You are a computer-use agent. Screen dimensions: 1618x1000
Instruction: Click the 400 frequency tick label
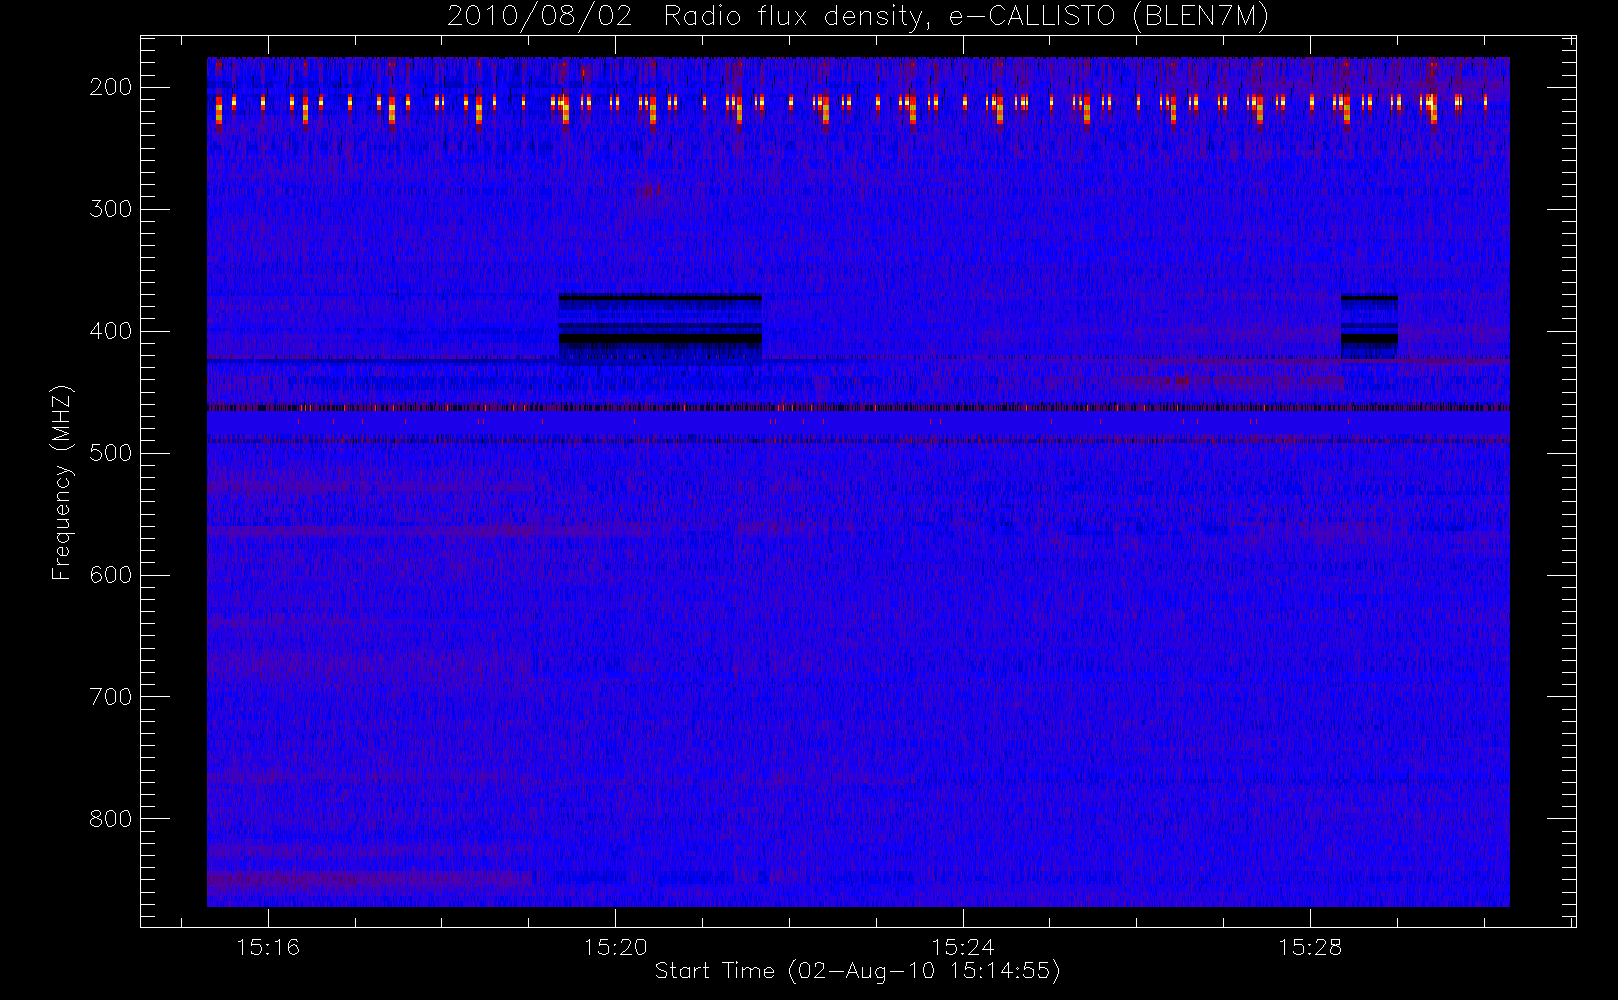[x=111, y=331]
